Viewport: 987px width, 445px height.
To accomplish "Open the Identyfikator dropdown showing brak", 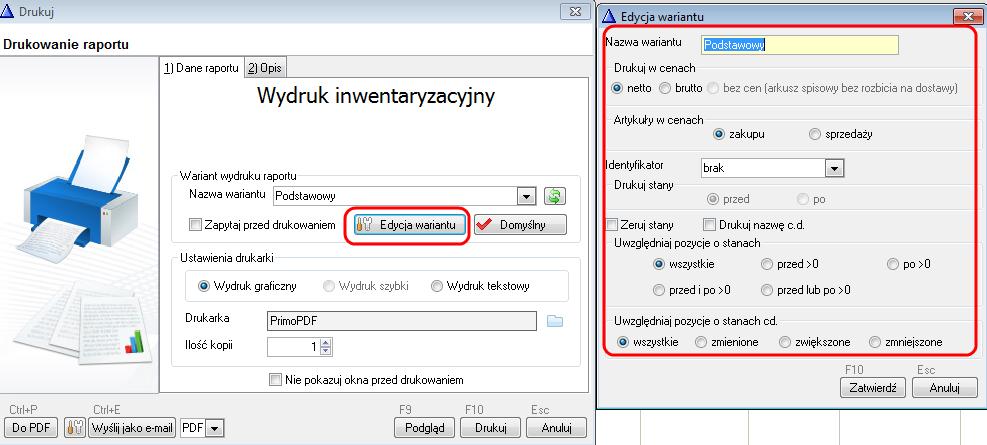I will tap(836, 168).
